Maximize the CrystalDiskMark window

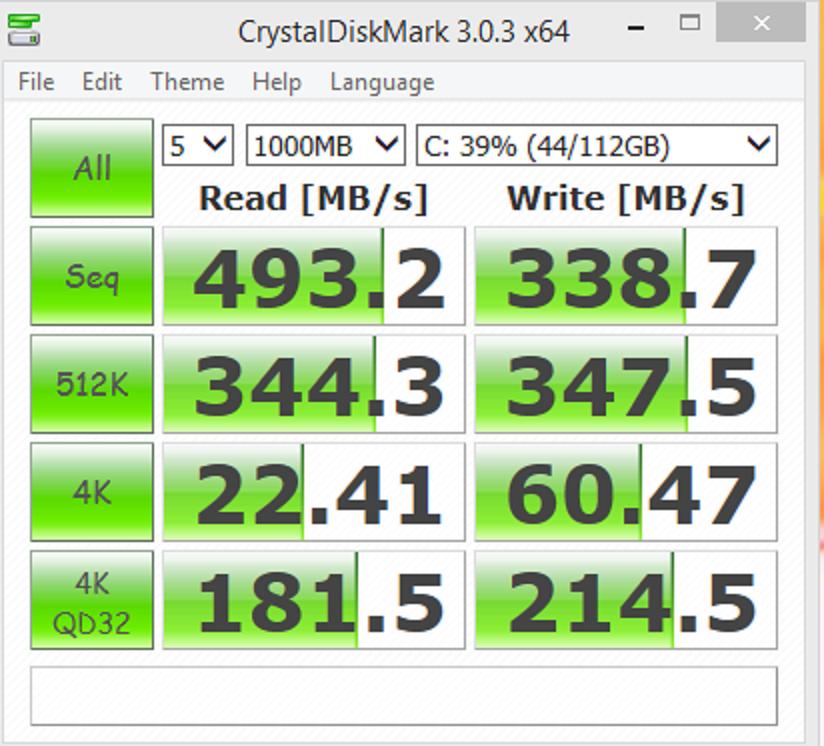689,24
